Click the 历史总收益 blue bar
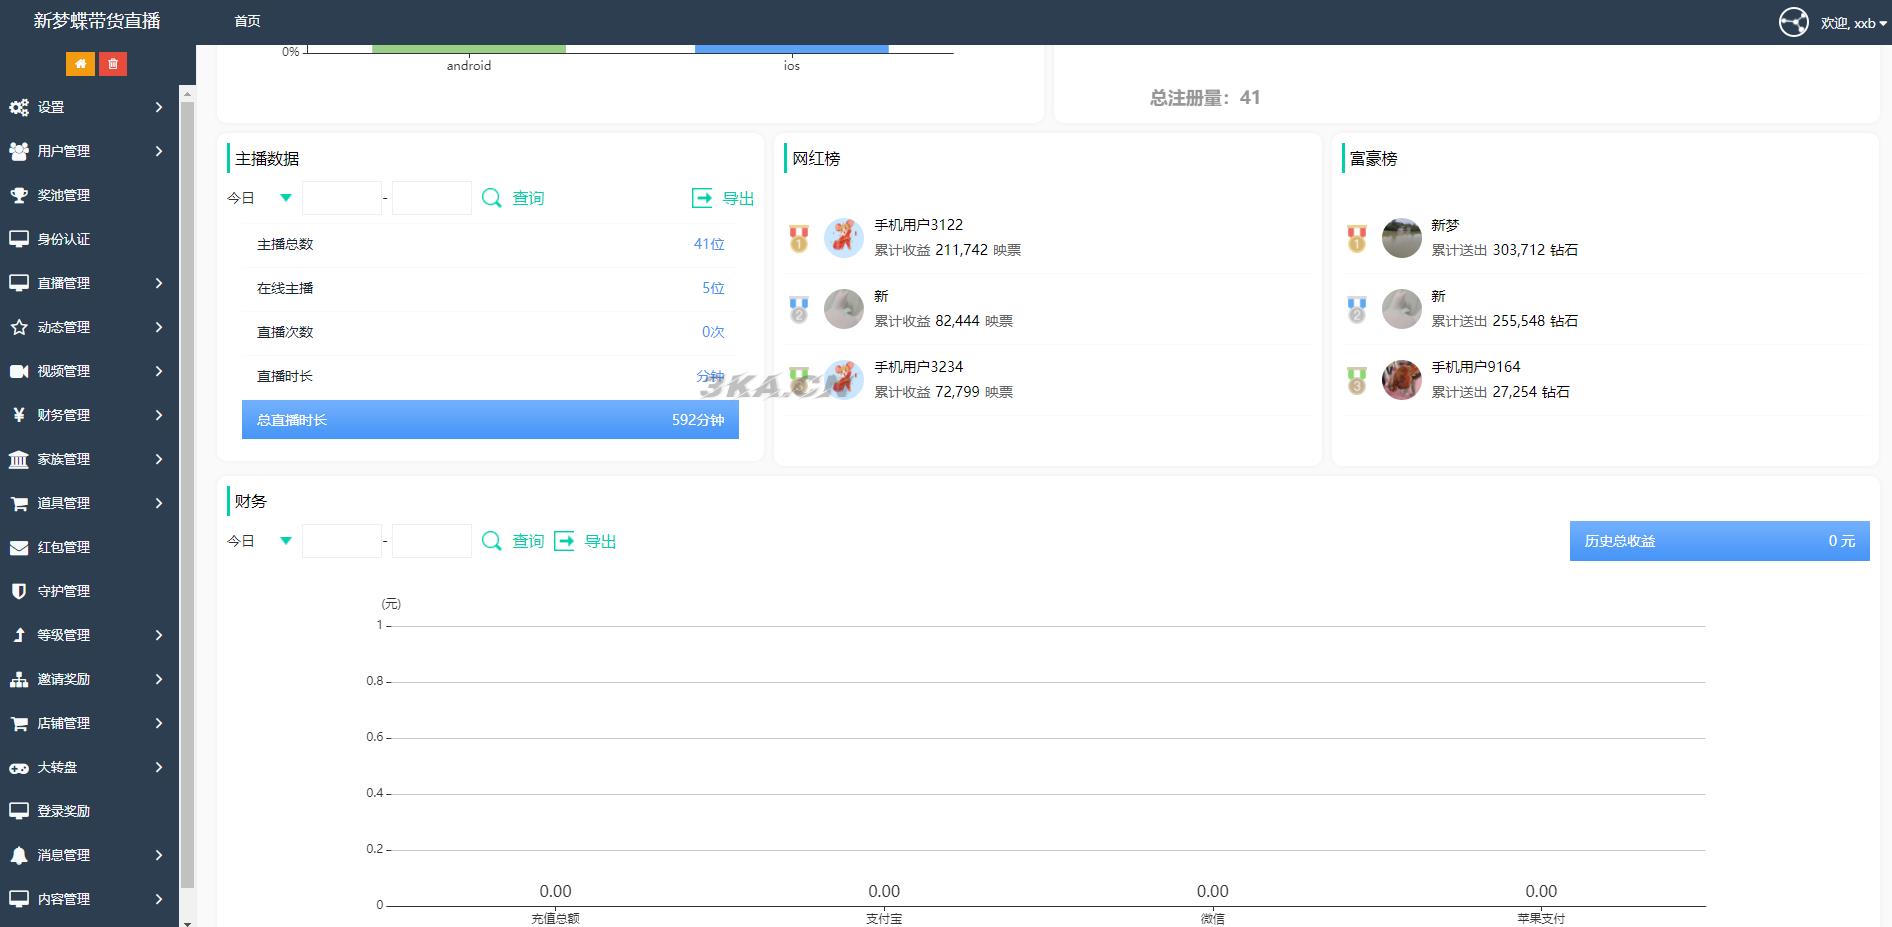This screenshot has height=927, width=1892. point(1719,541)
